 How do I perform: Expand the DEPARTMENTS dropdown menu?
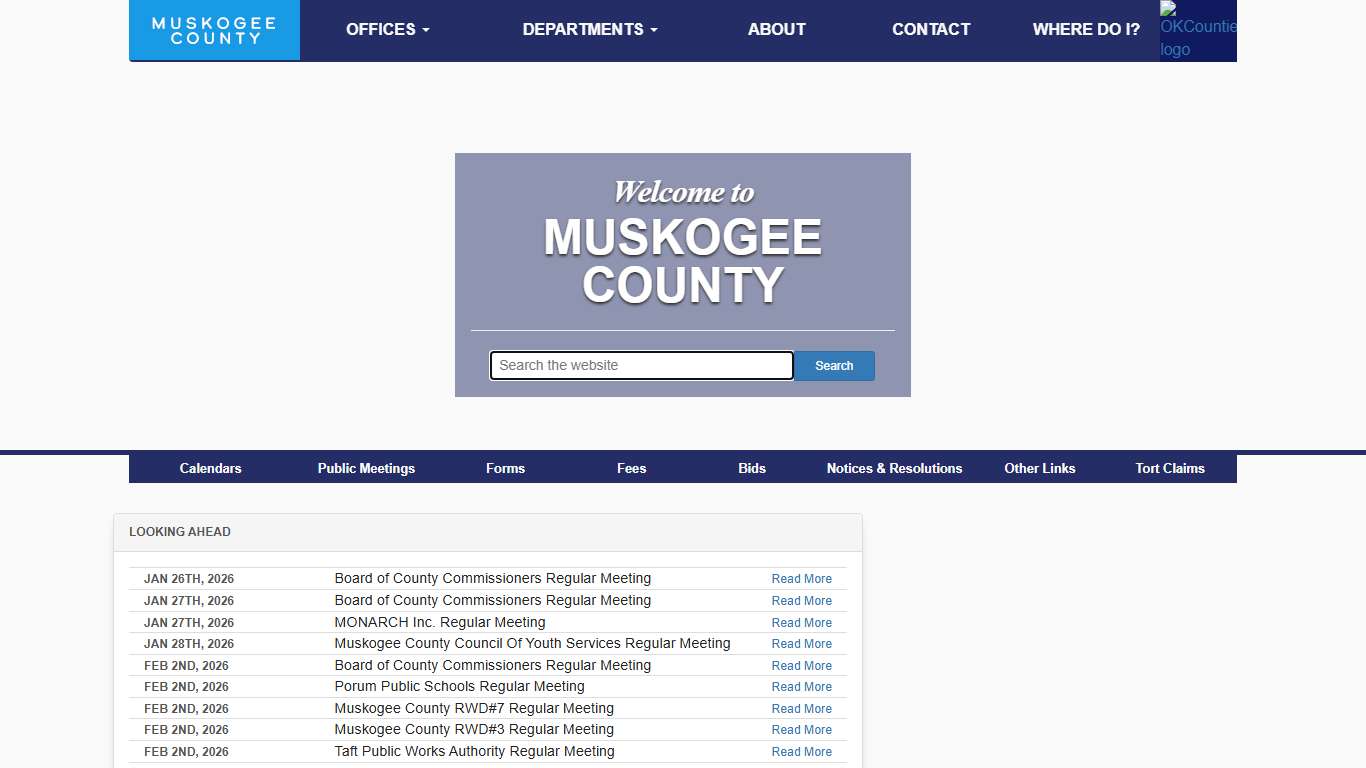click(589, 29)
